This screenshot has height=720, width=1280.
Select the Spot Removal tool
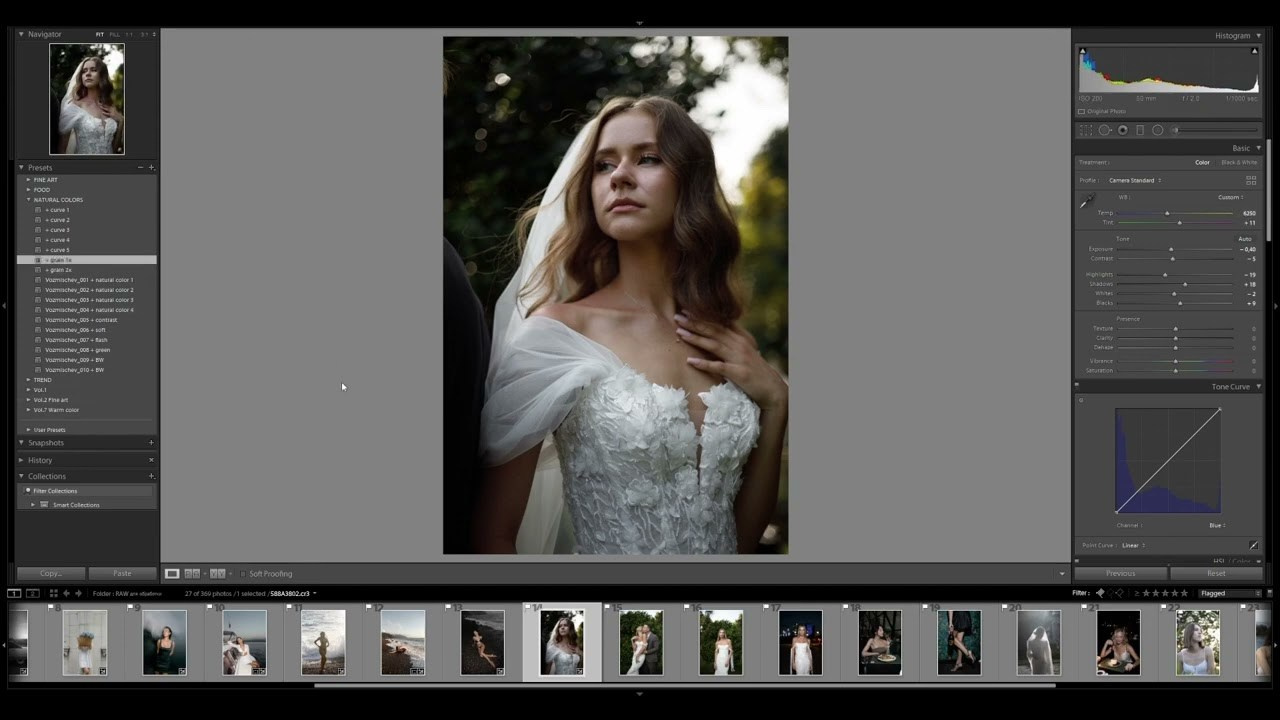point(1105,130)
